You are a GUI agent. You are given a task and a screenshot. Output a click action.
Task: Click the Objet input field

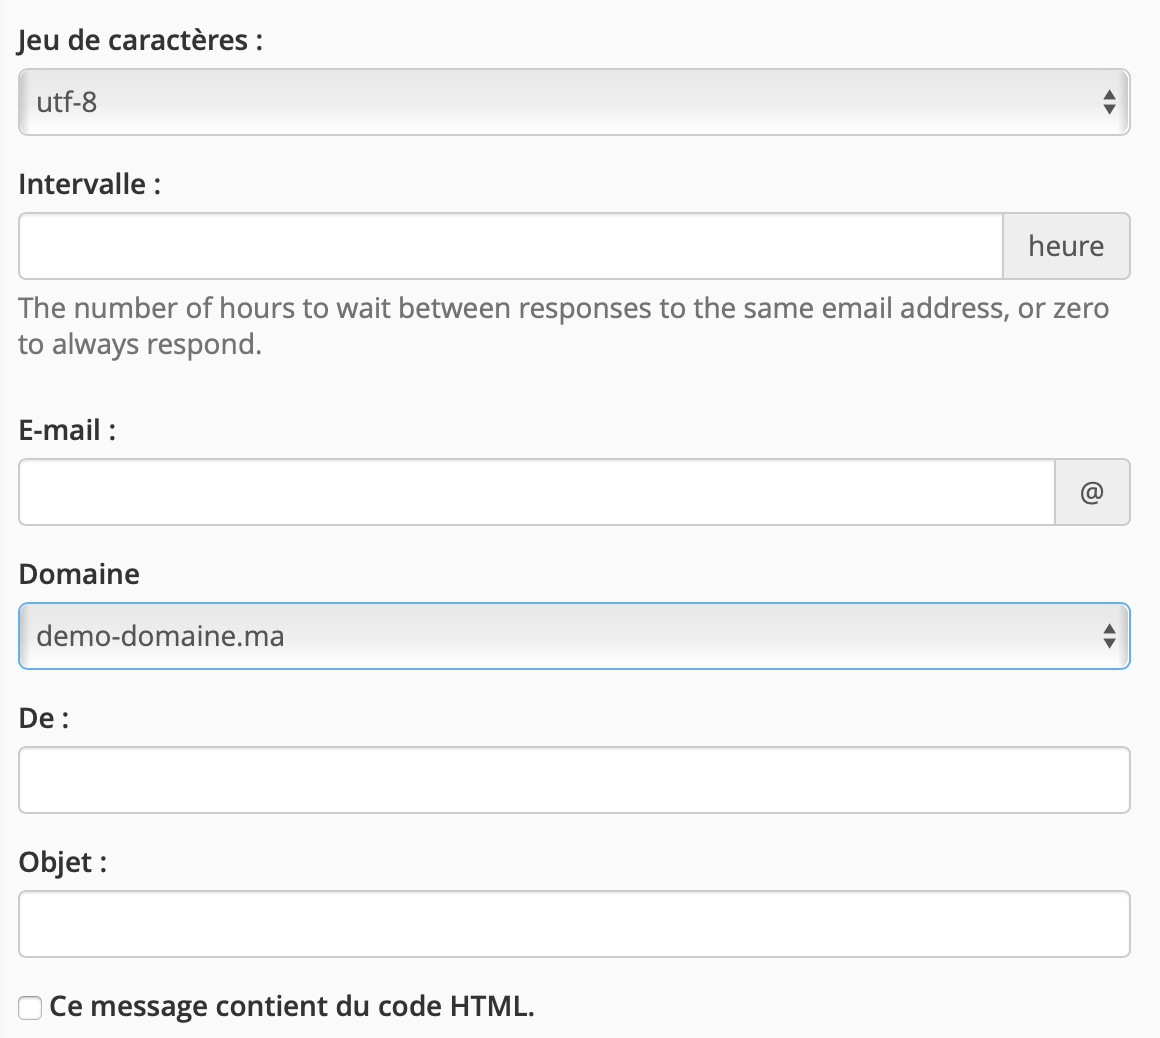pyautogui.click(x=574, y=924)
